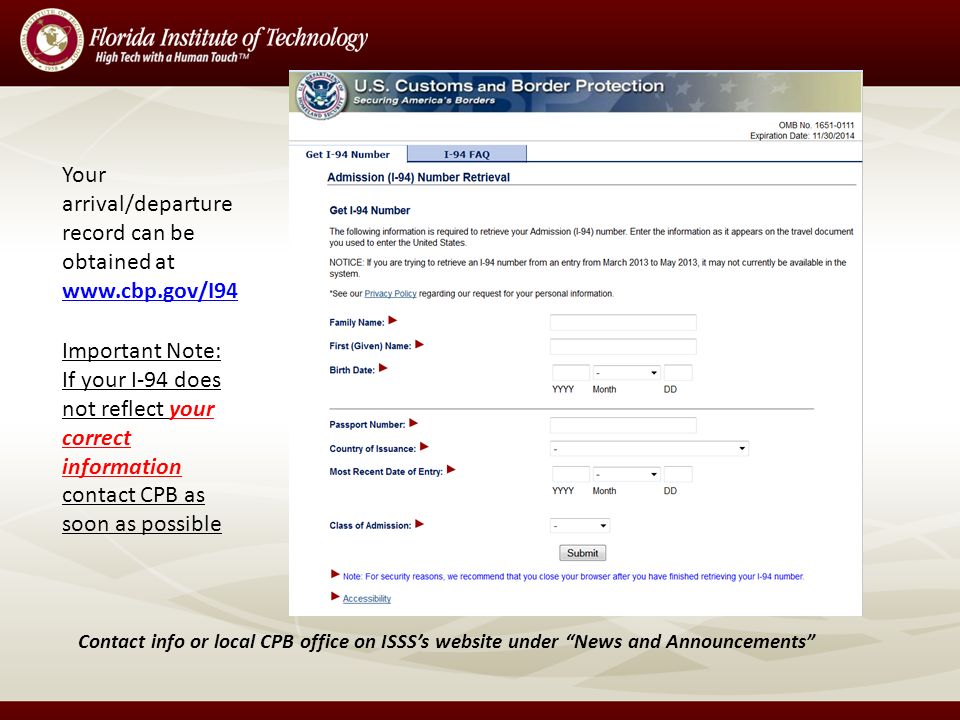
Task: Click the 'High Tech with a Human Touch' tagline
Action: (x=172, y=58)
